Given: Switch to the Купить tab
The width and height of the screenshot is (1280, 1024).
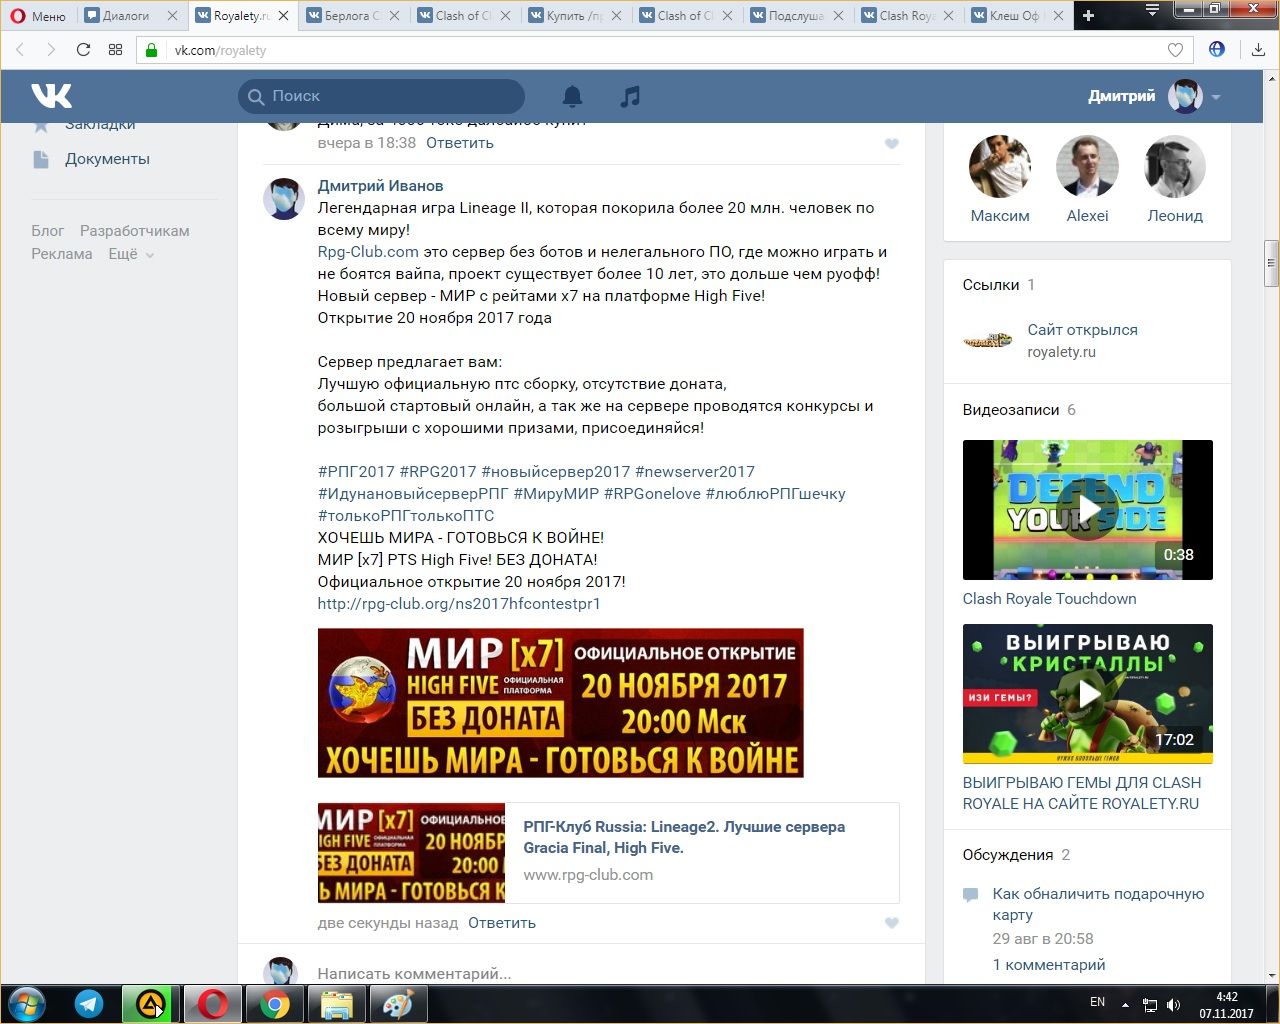Looking at the screenshot, I should tap(574, 15).
